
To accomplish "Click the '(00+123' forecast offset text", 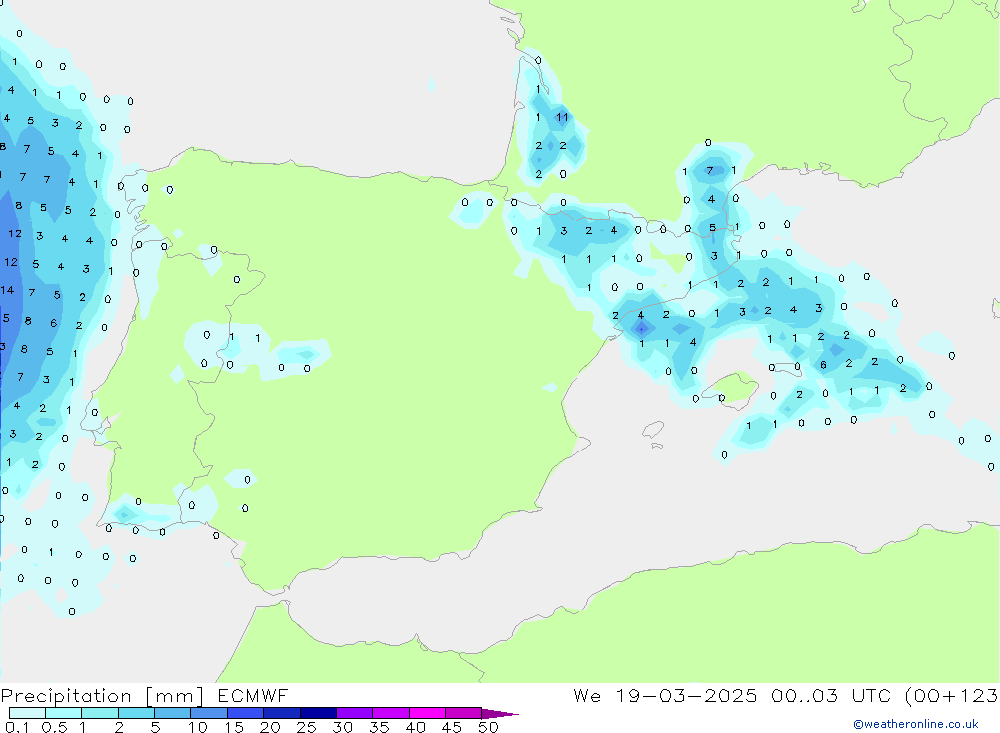I will [x=951, y=695].
